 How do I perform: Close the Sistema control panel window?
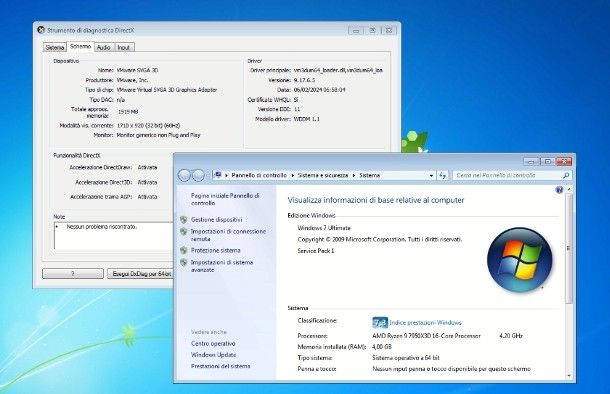click(564, 161)
